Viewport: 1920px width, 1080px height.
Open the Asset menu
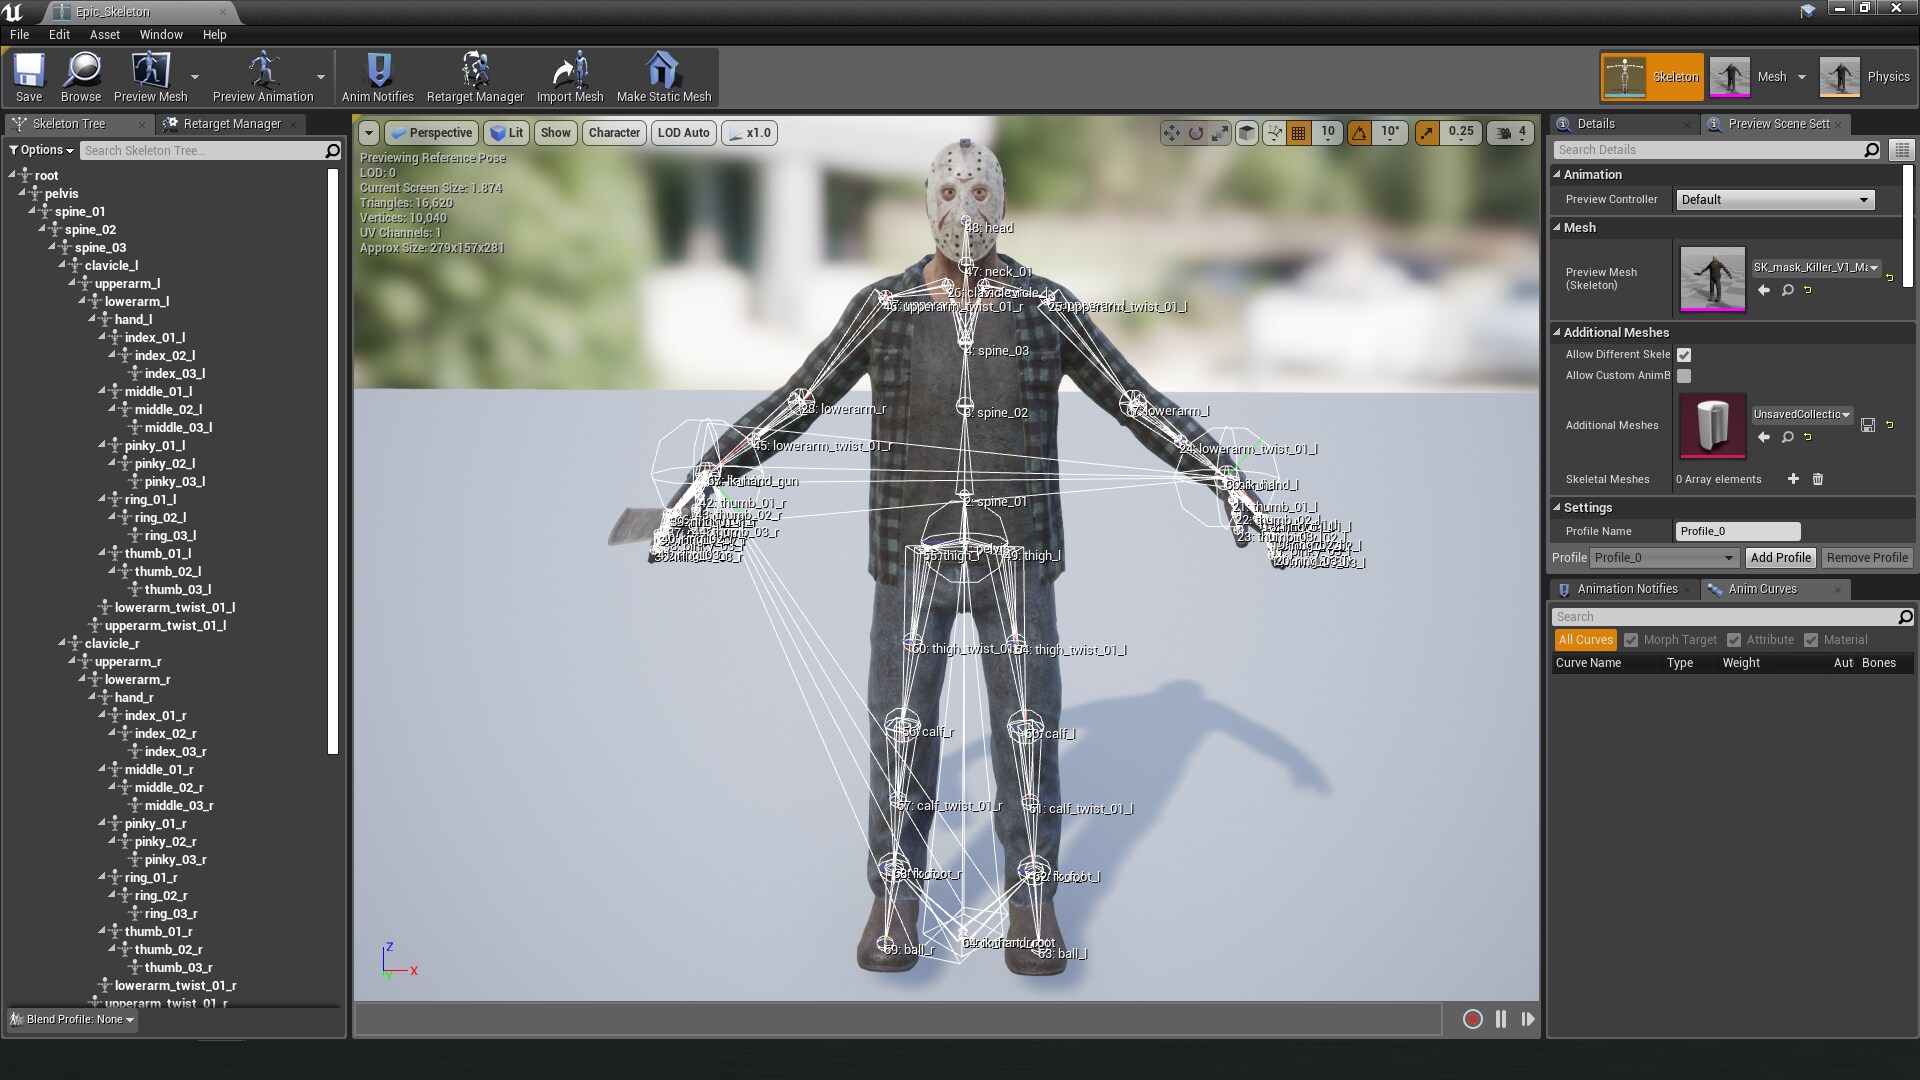tap(104, 34)
